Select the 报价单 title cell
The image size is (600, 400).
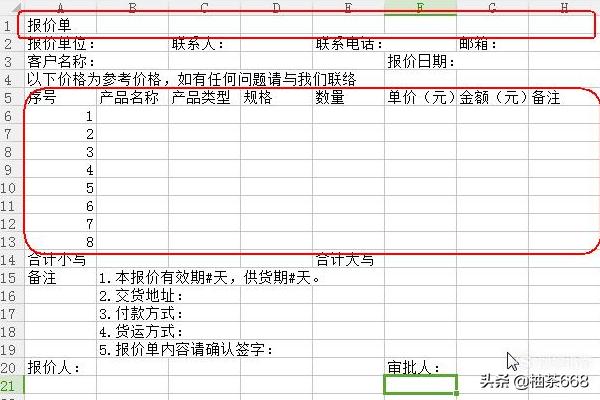point(49,25)
